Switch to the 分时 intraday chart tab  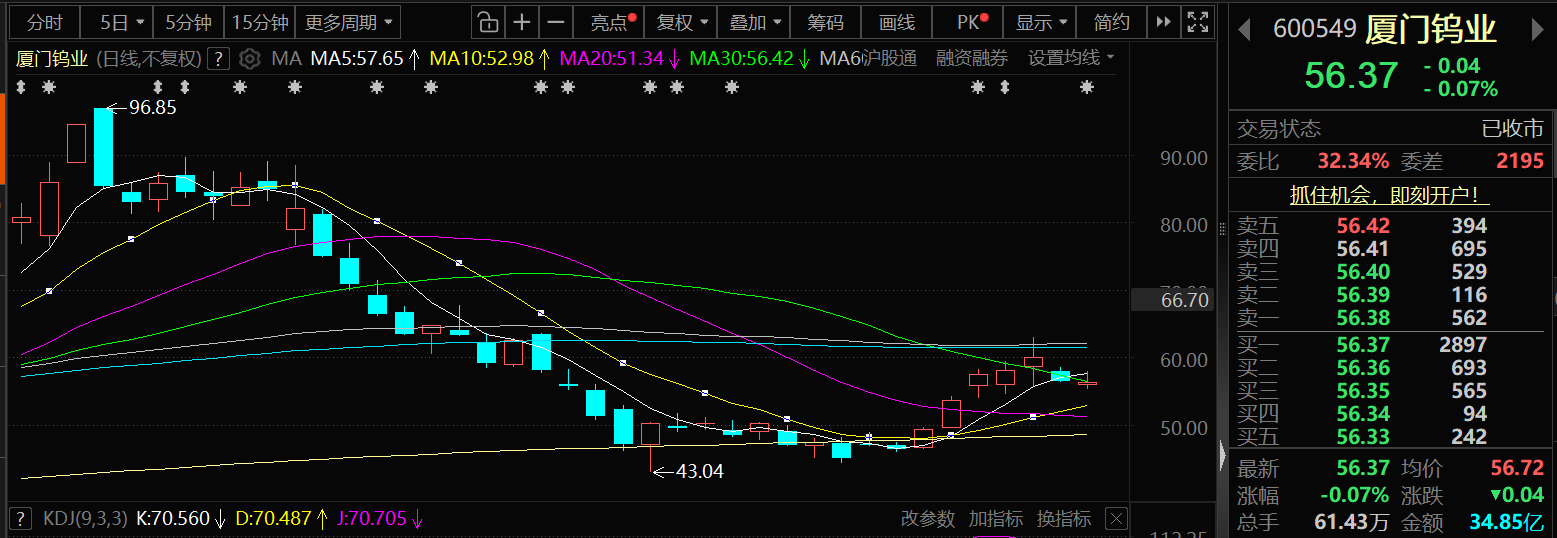pyautogui.click(x=44, y=22)
